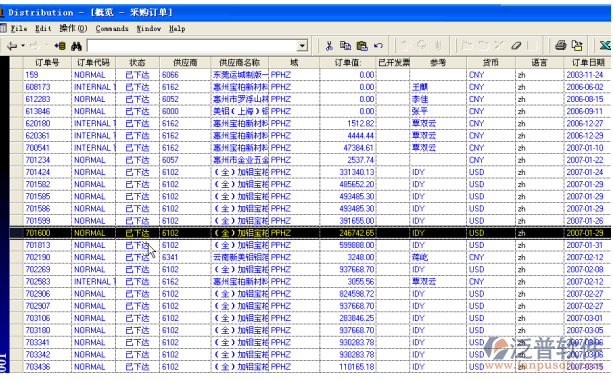Click the 订单日期 column header
Viewport: 613px width, 381px height.
(x=588, y=63)
